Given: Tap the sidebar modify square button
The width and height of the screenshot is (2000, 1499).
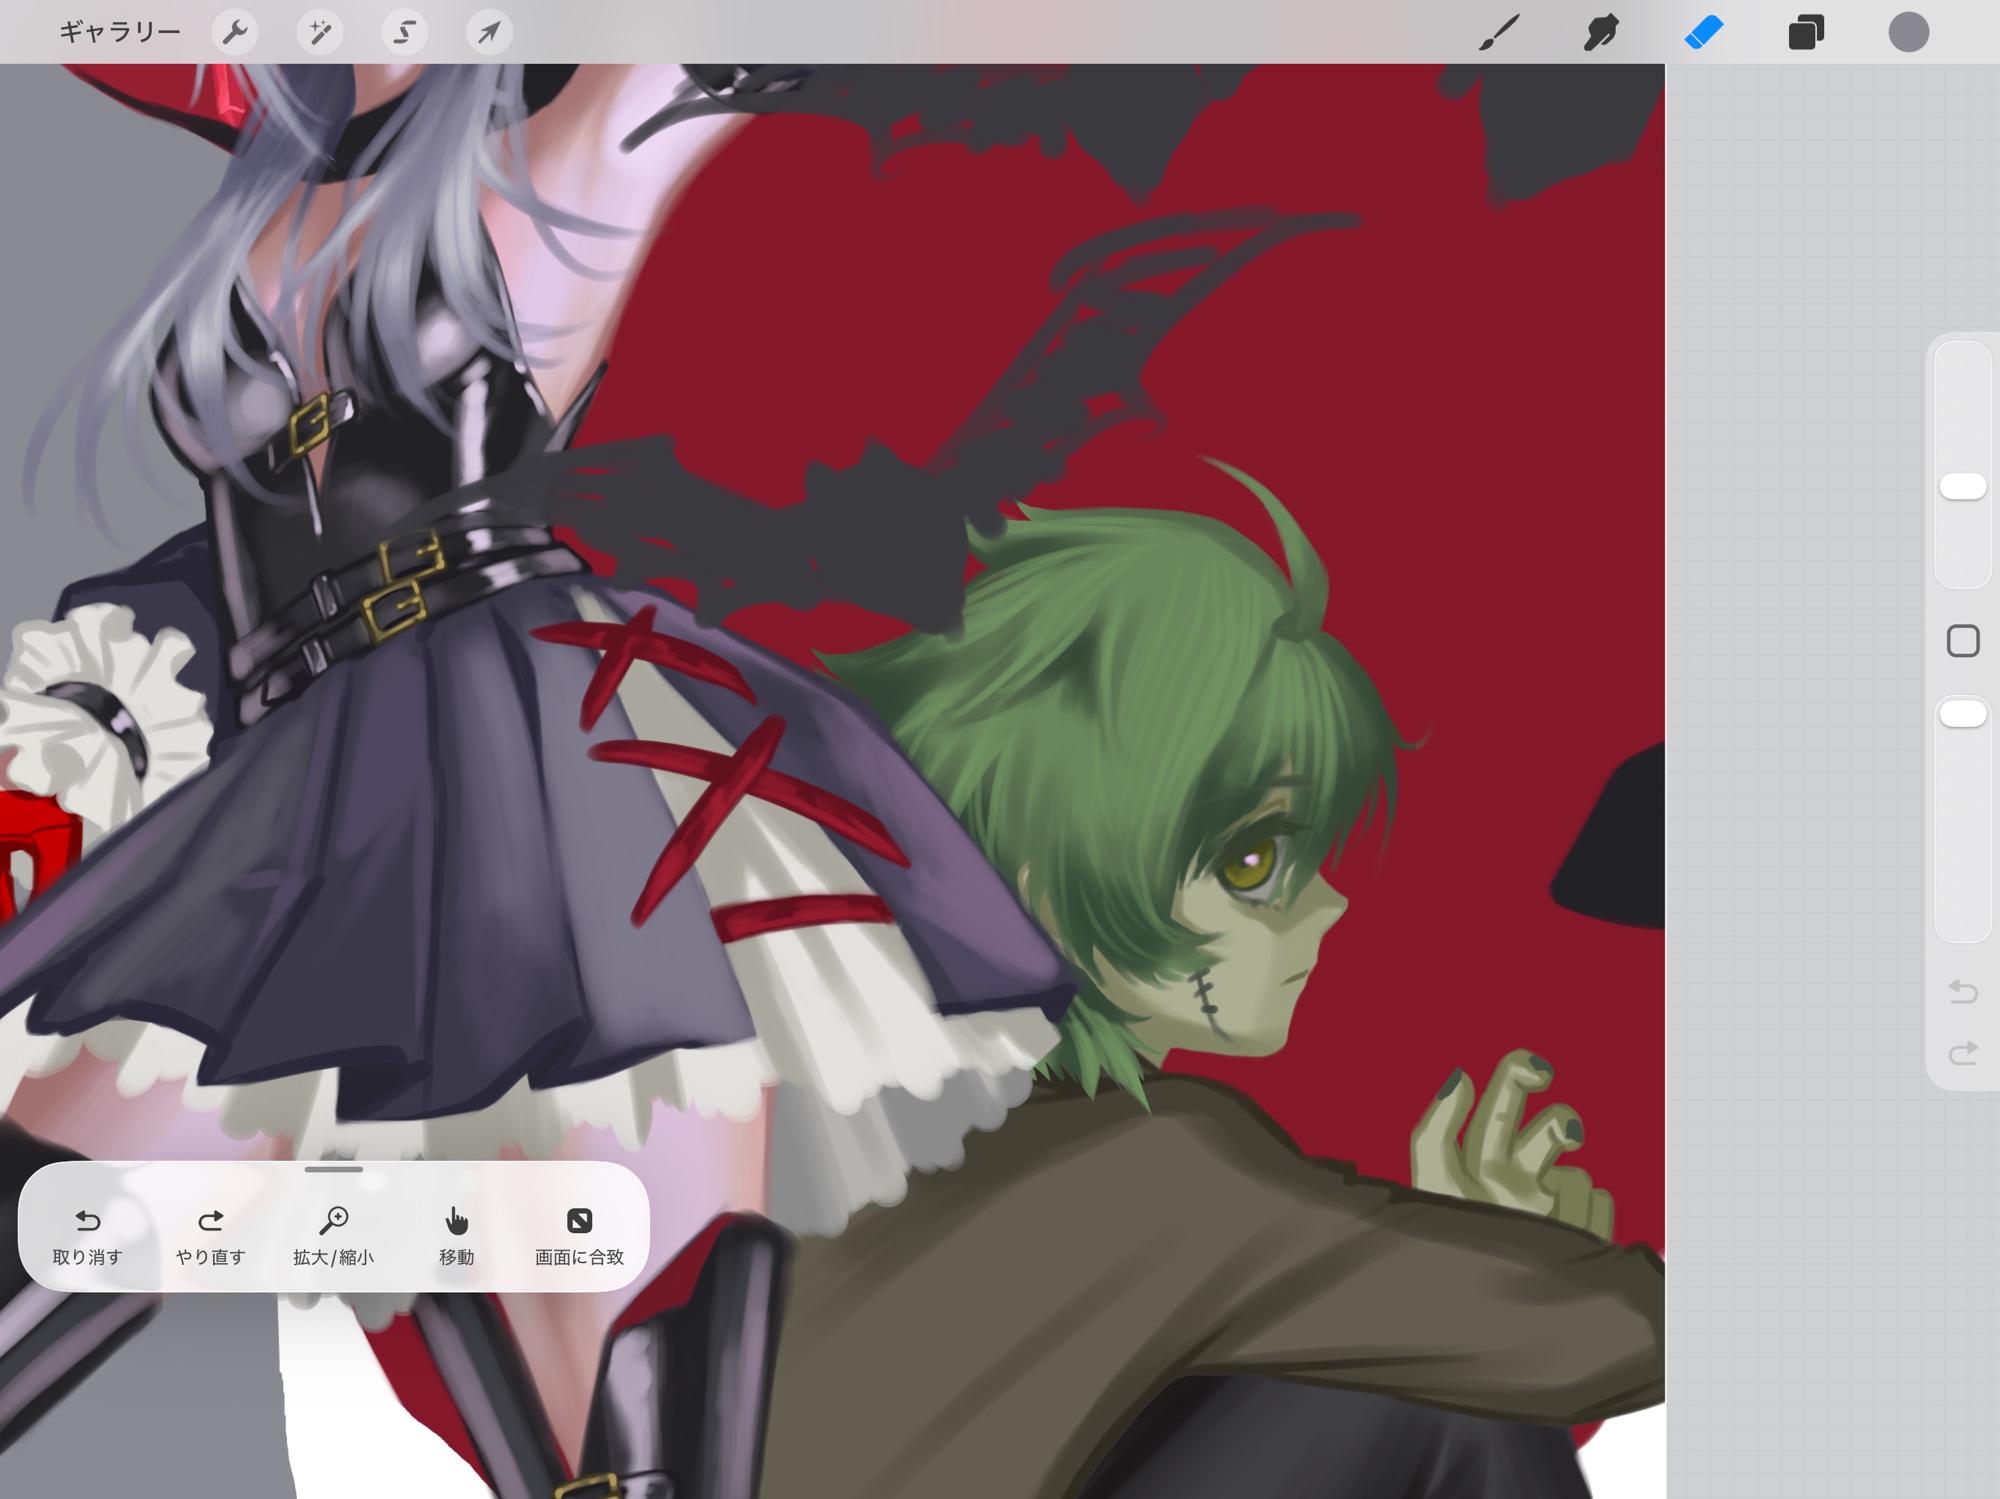Looking at the screenshot, I should 1962,641.
